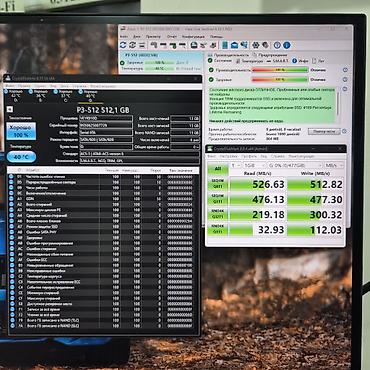Viewport: 370px width, 370px height.
Task: Click the Здоровье progress bar in Hard Disk Sentinel overview
Action: 280,80
